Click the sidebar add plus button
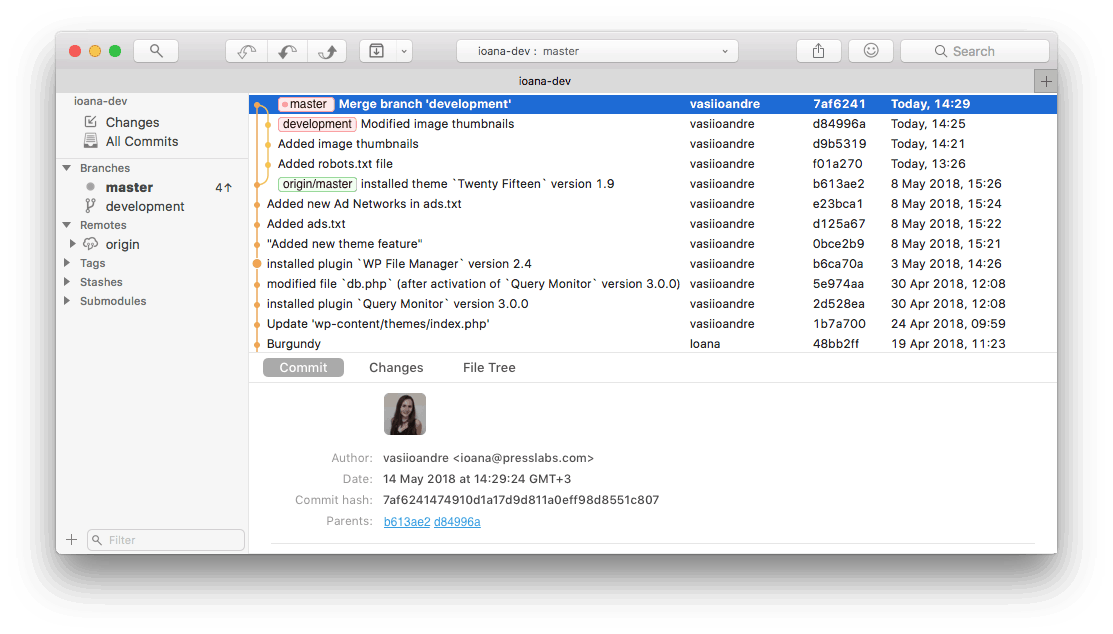1113x634 pixels. tap(71, 540)
